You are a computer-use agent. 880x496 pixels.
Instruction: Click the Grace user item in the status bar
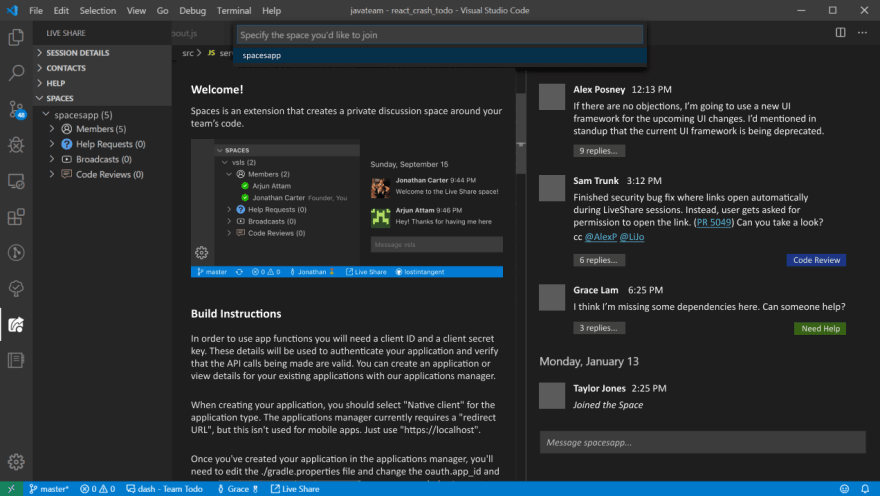237,489
